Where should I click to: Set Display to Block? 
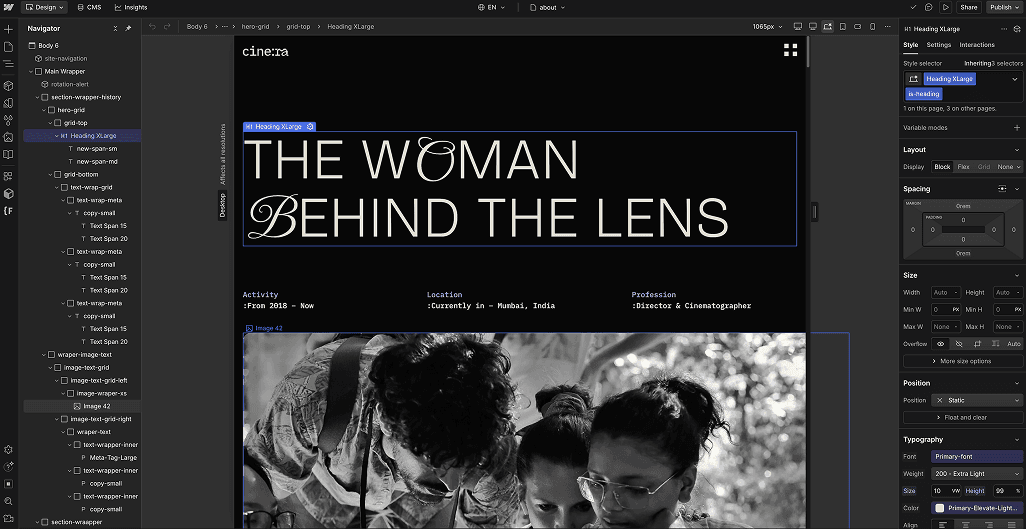coord(942,167)
